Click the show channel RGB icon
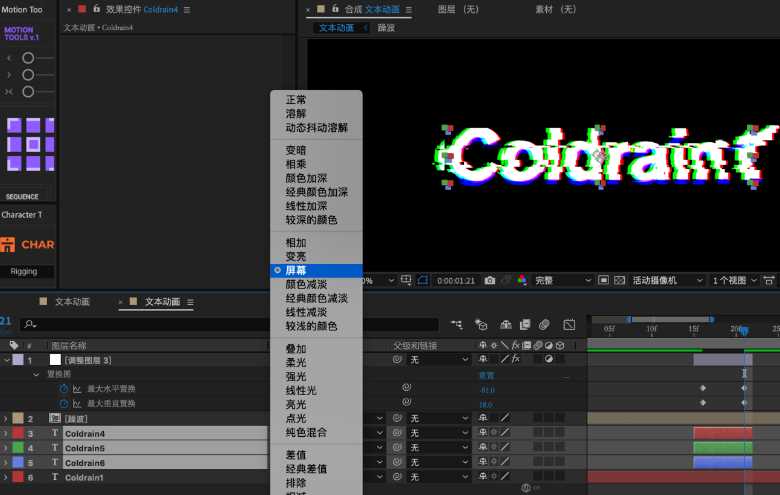The height and width of the screenshot is (495, 780). [x=522, y=281]
